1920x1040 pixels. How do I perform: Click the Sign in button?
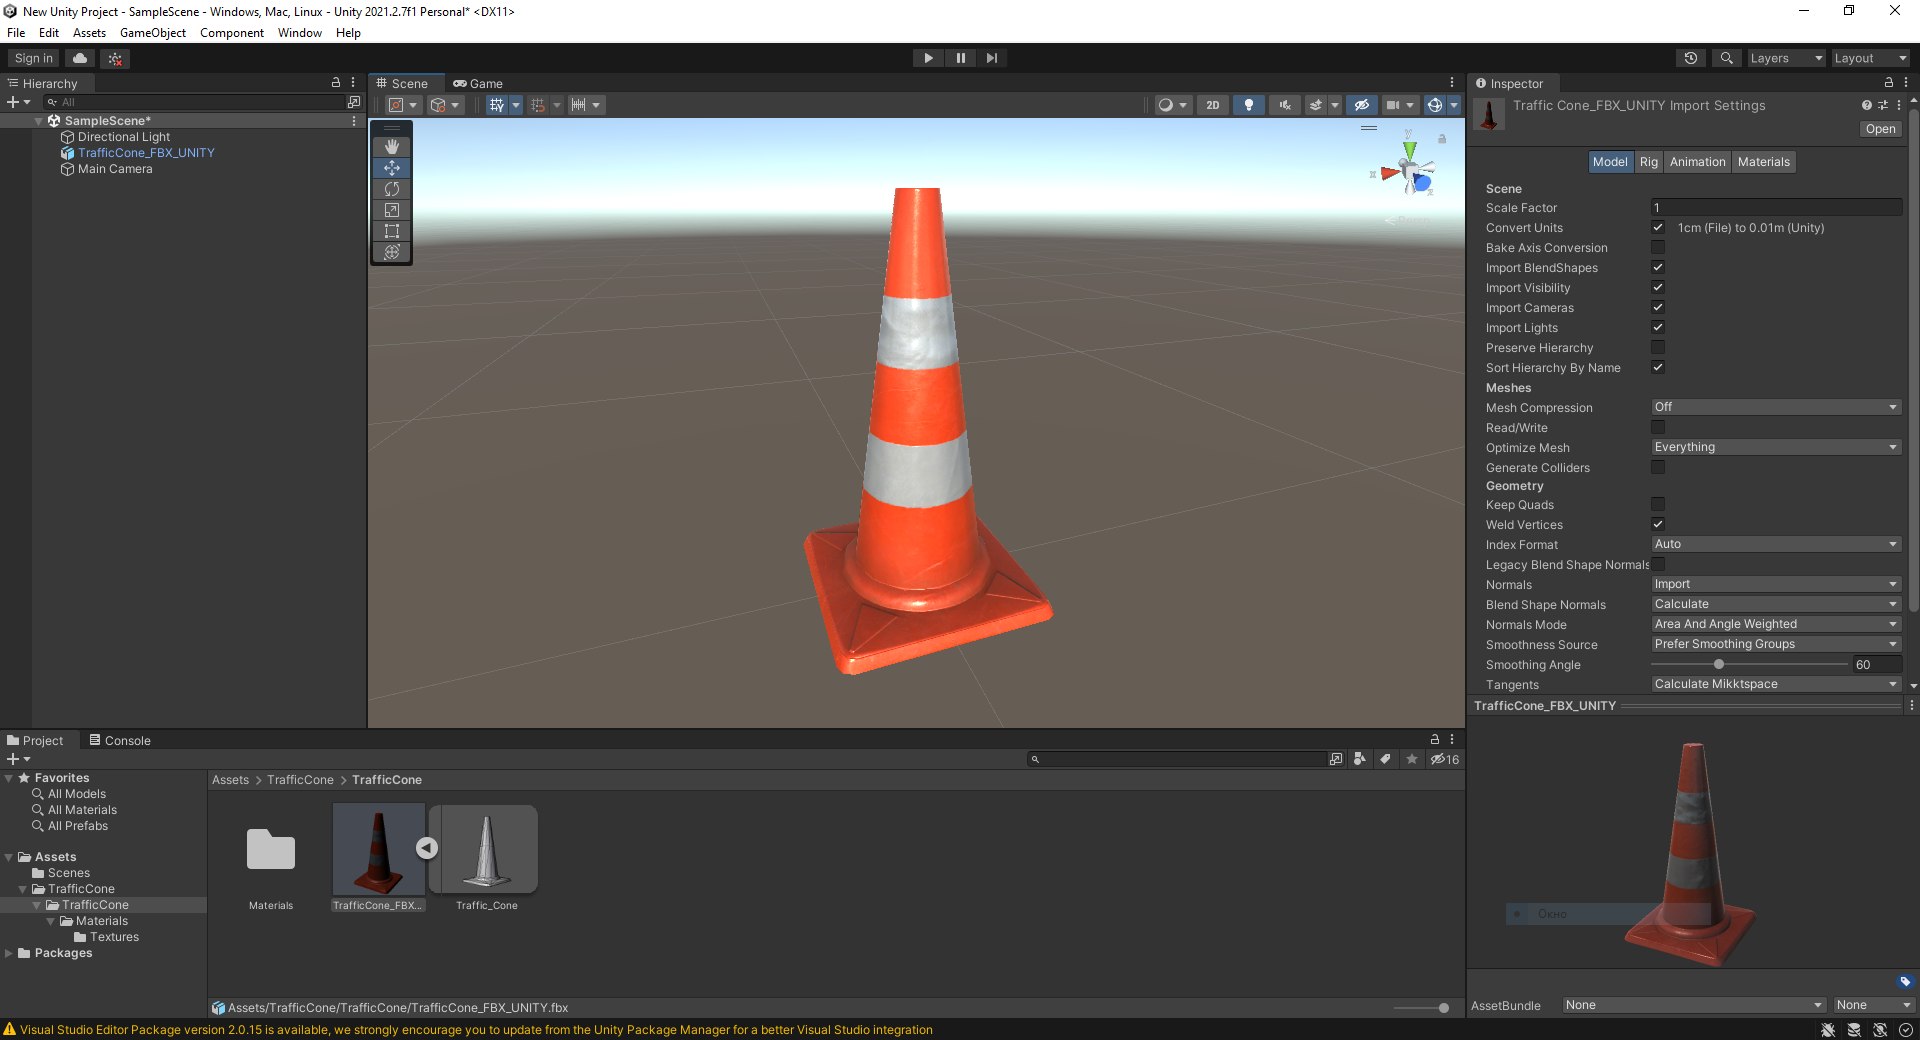34,58
